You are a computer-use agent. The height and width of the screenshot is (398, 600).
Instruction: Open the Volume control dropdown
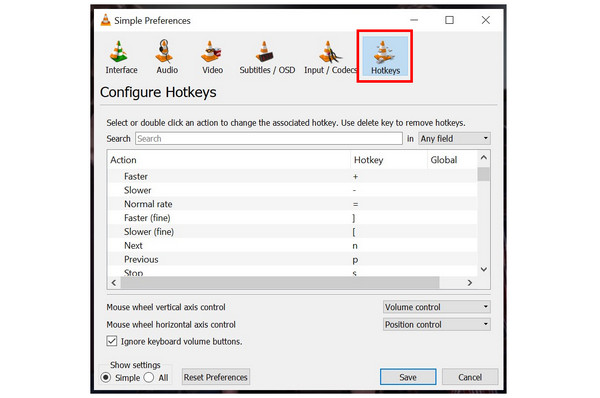pyautogui.click(x=437, y=307)
